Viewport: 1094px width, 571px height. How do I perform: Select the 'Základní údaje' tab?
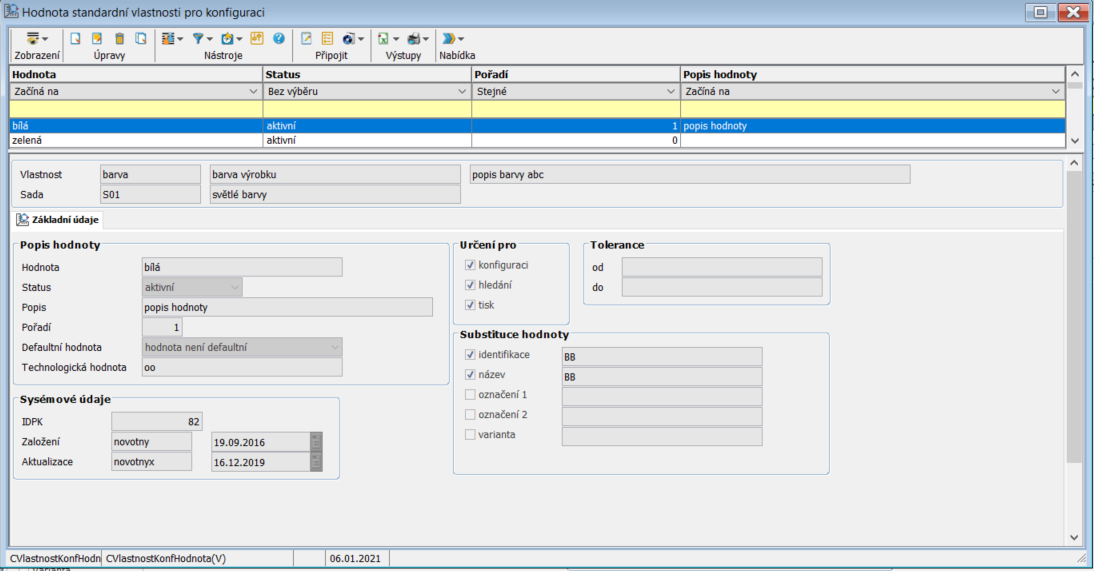point(57,220)
